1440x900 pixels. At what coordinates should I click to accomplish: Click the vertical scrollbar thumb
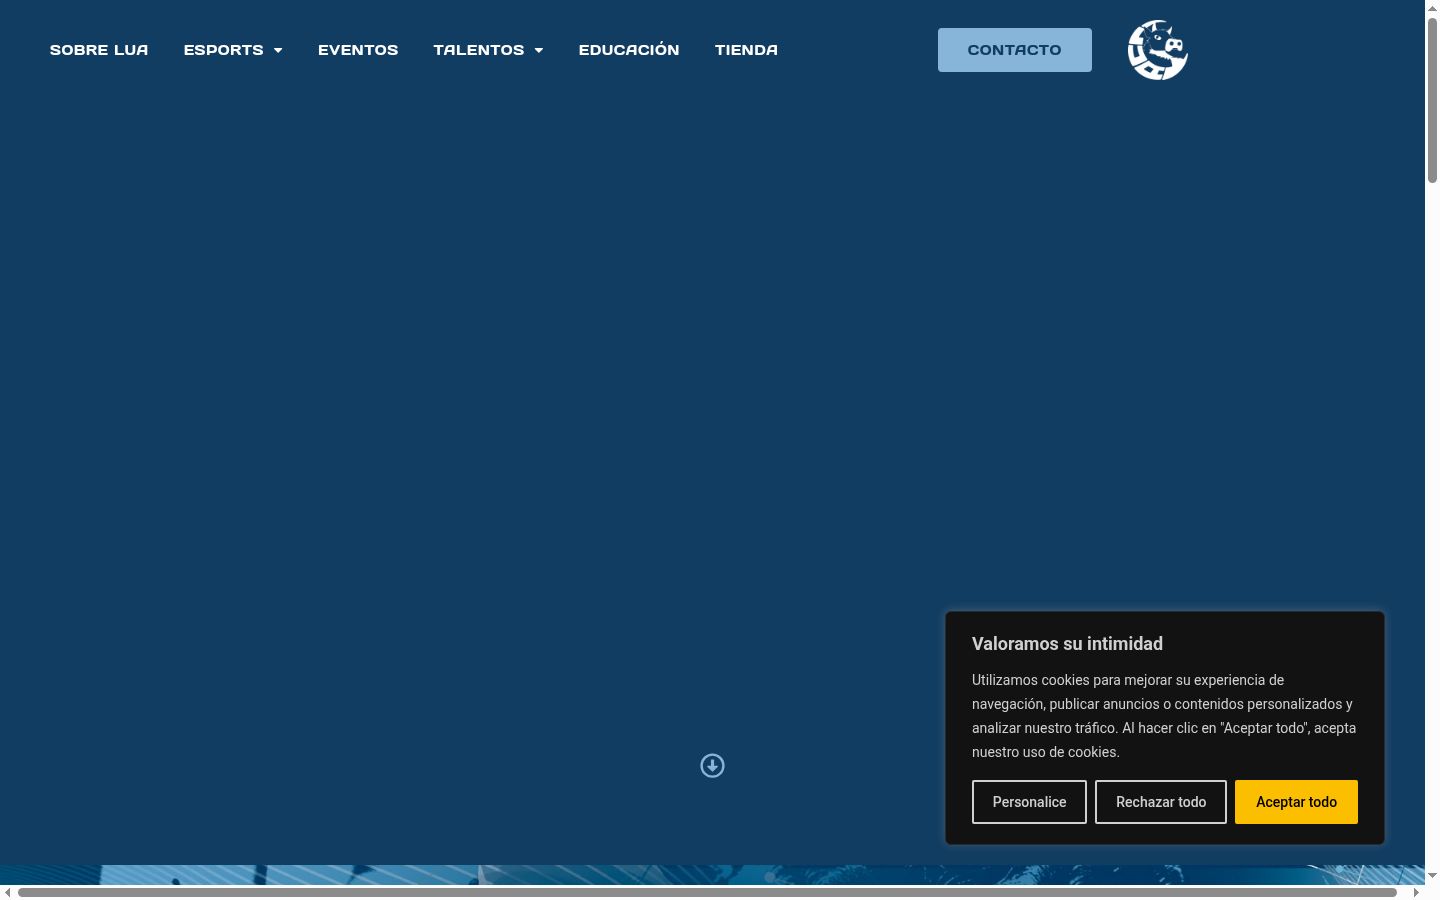(x=1432, y=100)
